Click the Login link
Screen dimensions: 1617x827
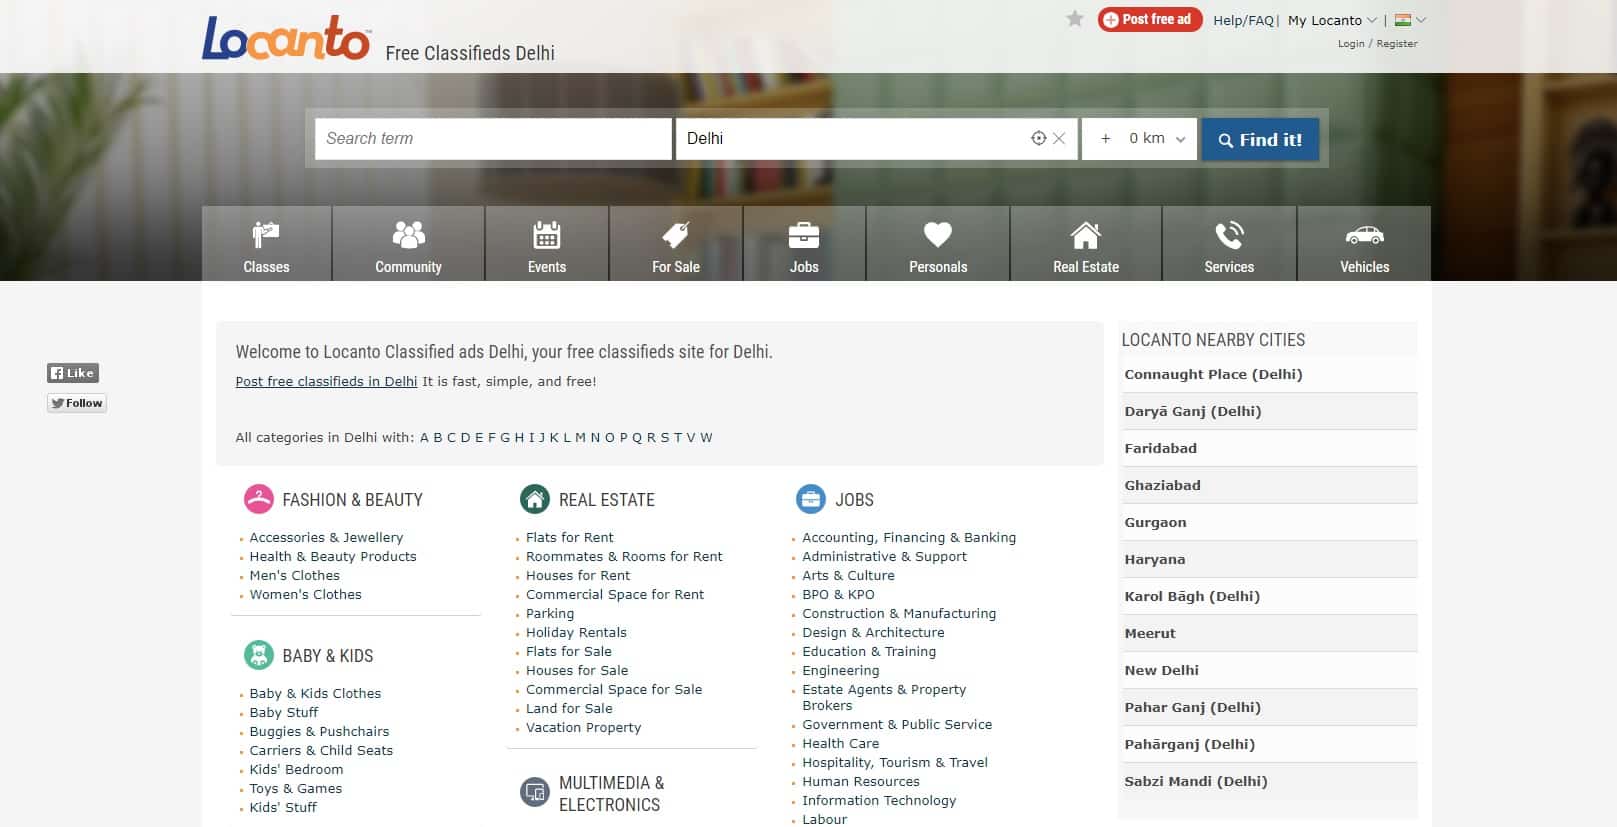tap(1351, 44)
